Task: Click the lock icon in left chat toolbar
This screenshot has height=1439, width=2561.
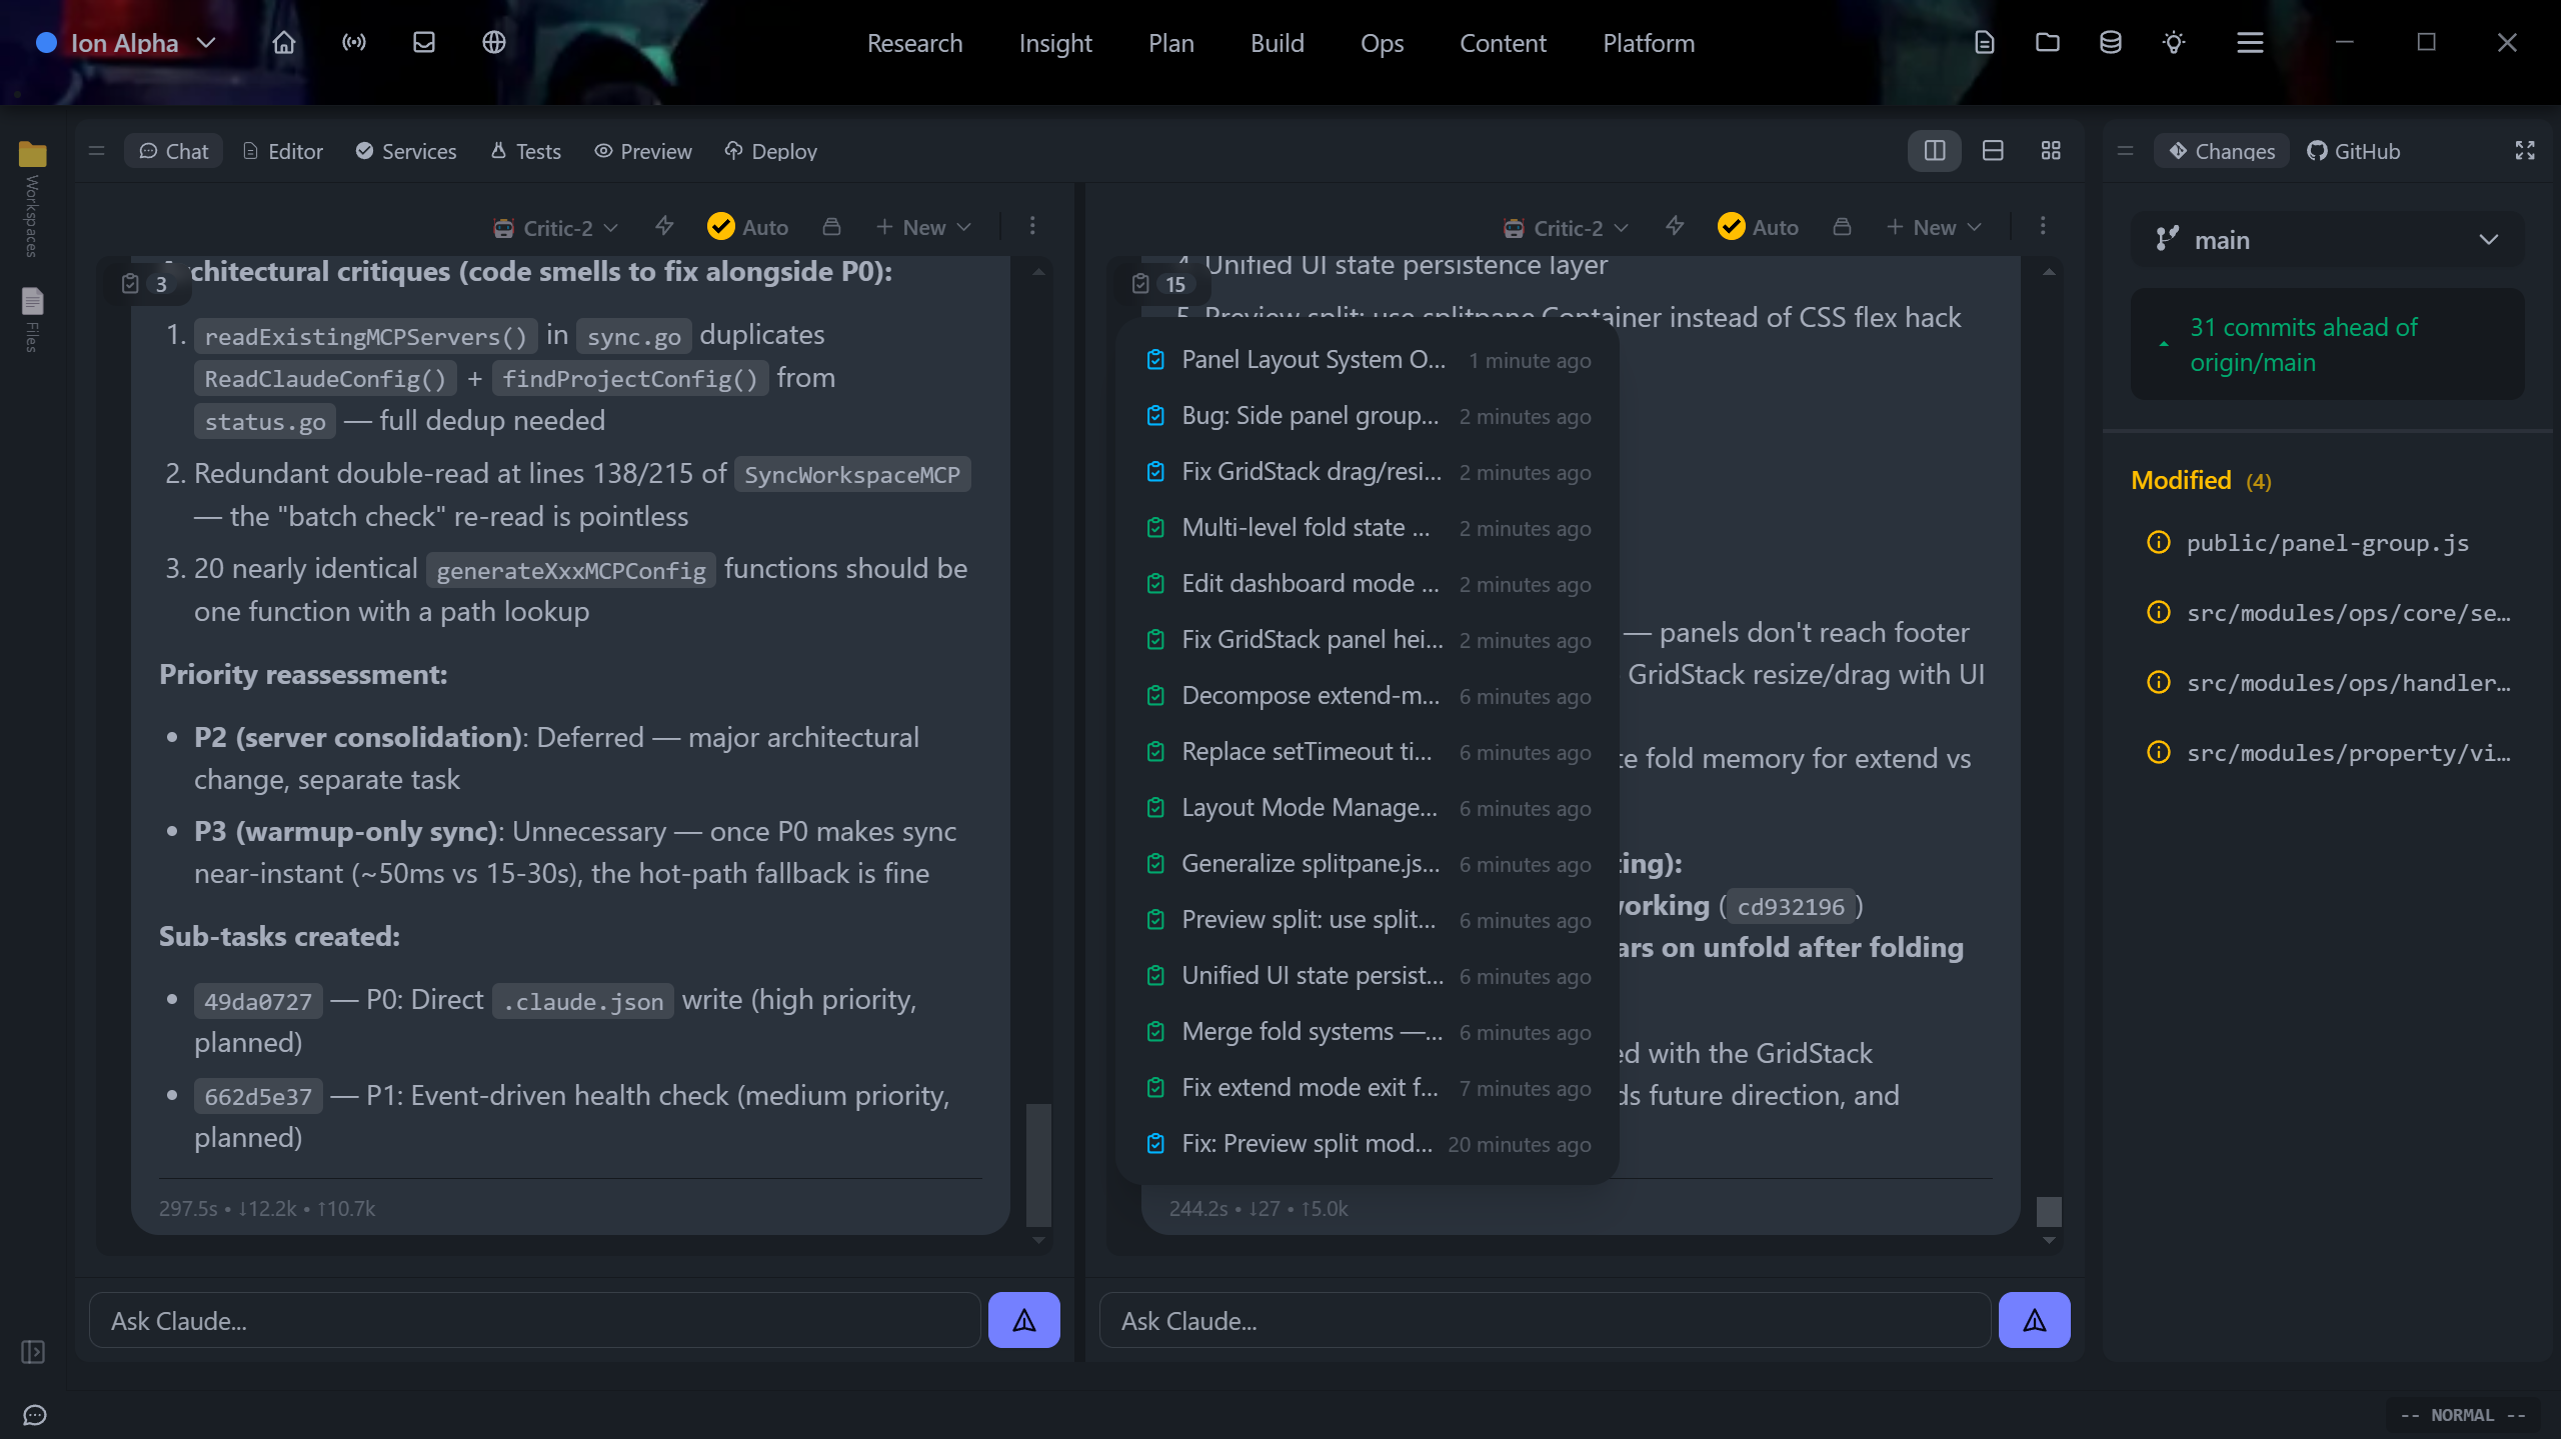Action: pos(832,227)
